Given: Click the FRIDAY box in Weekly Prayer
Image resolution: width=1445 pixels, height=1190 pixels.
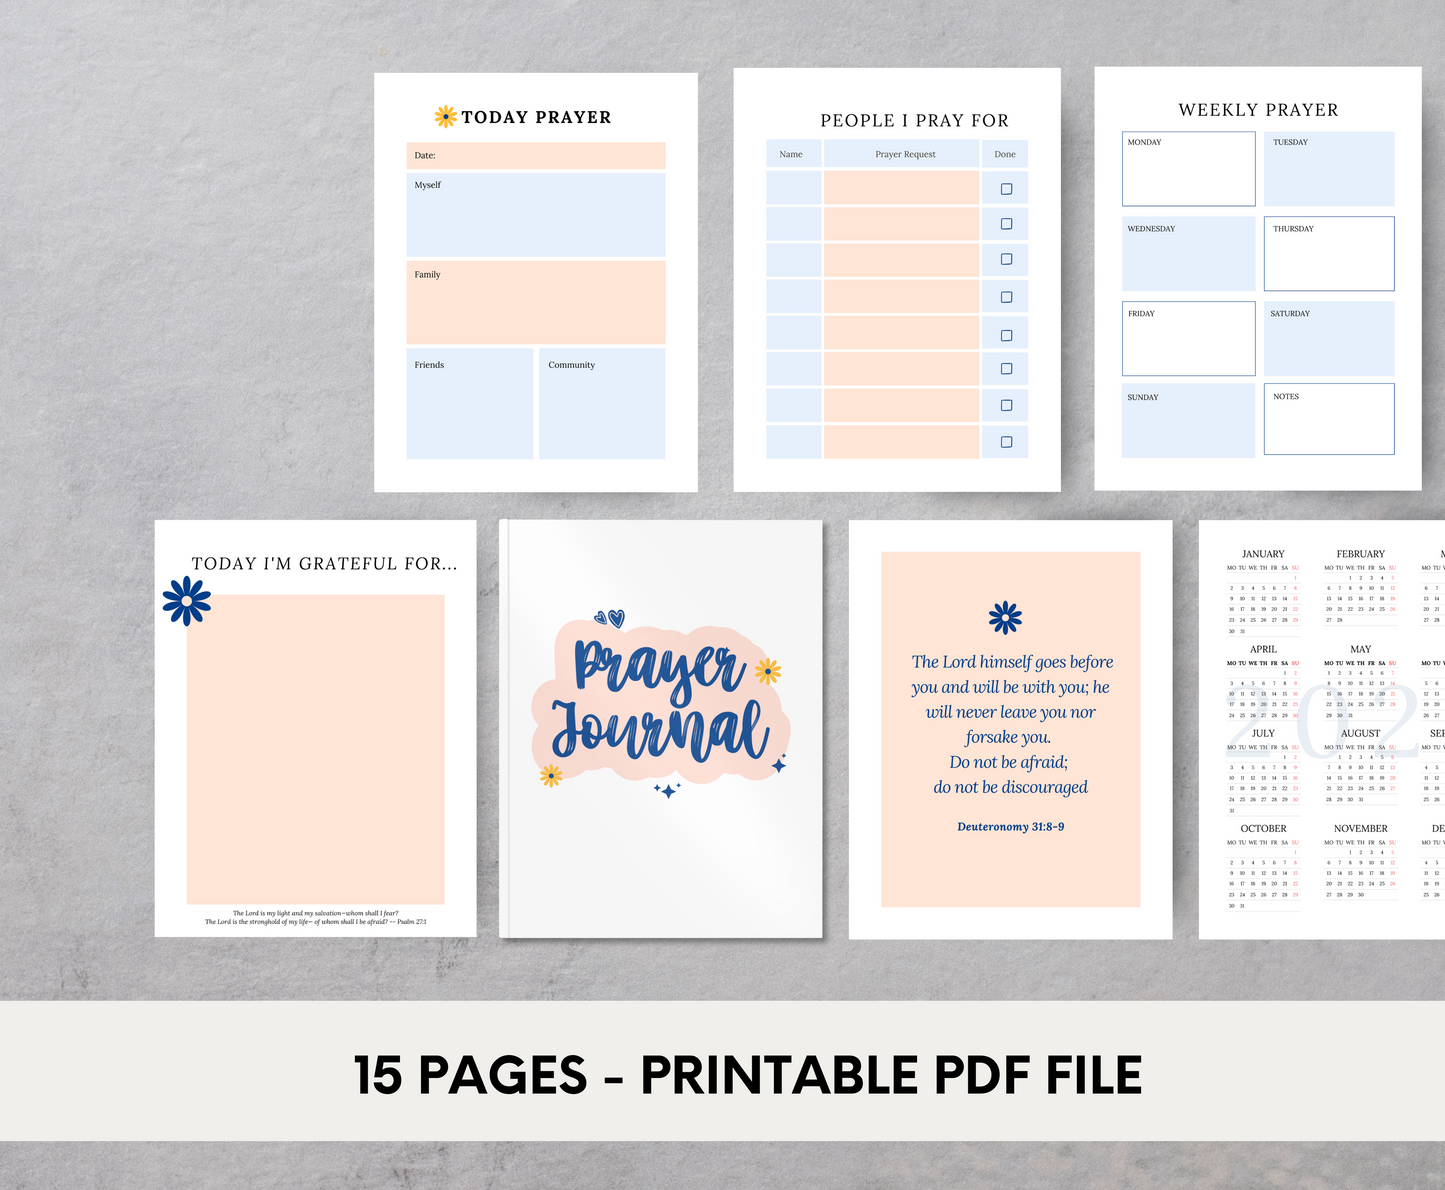Looking at the screenshot, I should [1188, 339].
